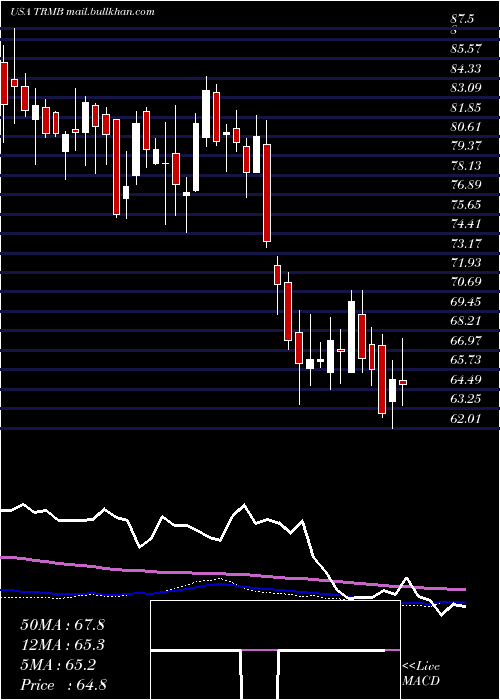
Task: Select the 66.97 price axis label
Action: [466, 341]
